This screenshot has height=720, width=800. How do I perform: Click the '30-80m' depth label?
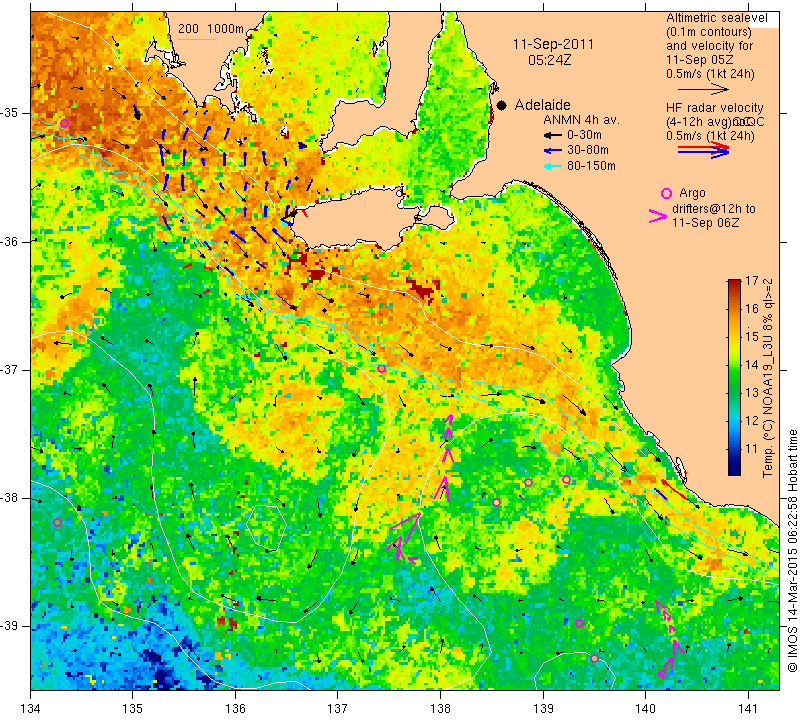tap(587, 151)
